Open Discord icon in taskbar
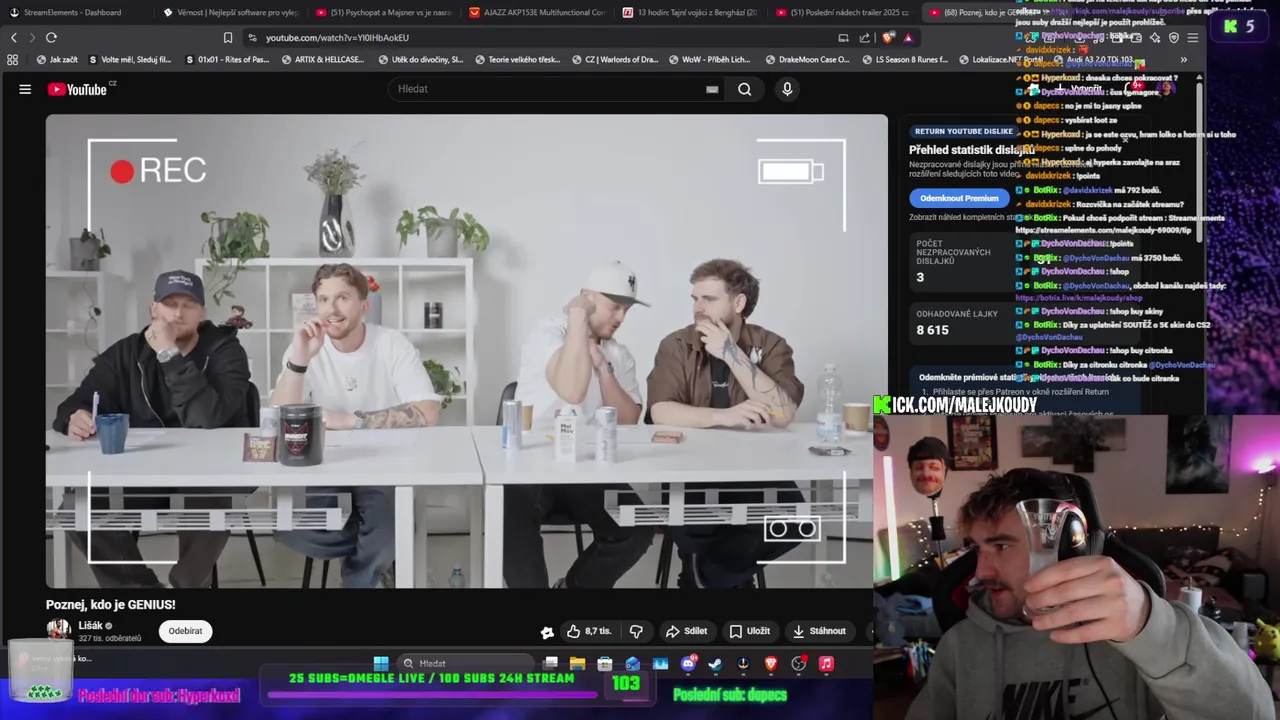The width and height of the screenshot is (1280, 720). [x=688, y=663]
